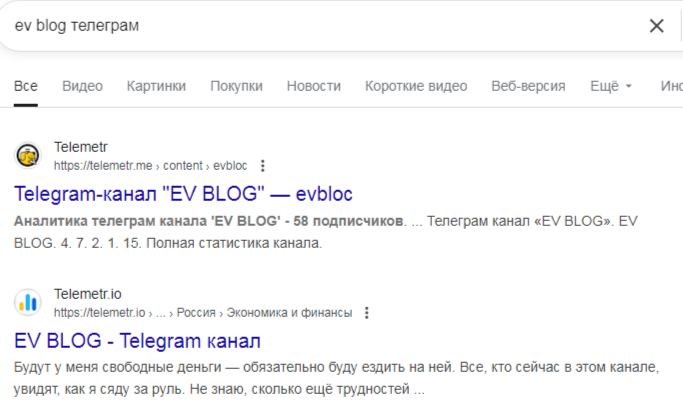Open the Новости tab
The height and width of the screenshot is (403, 683).
313,86
